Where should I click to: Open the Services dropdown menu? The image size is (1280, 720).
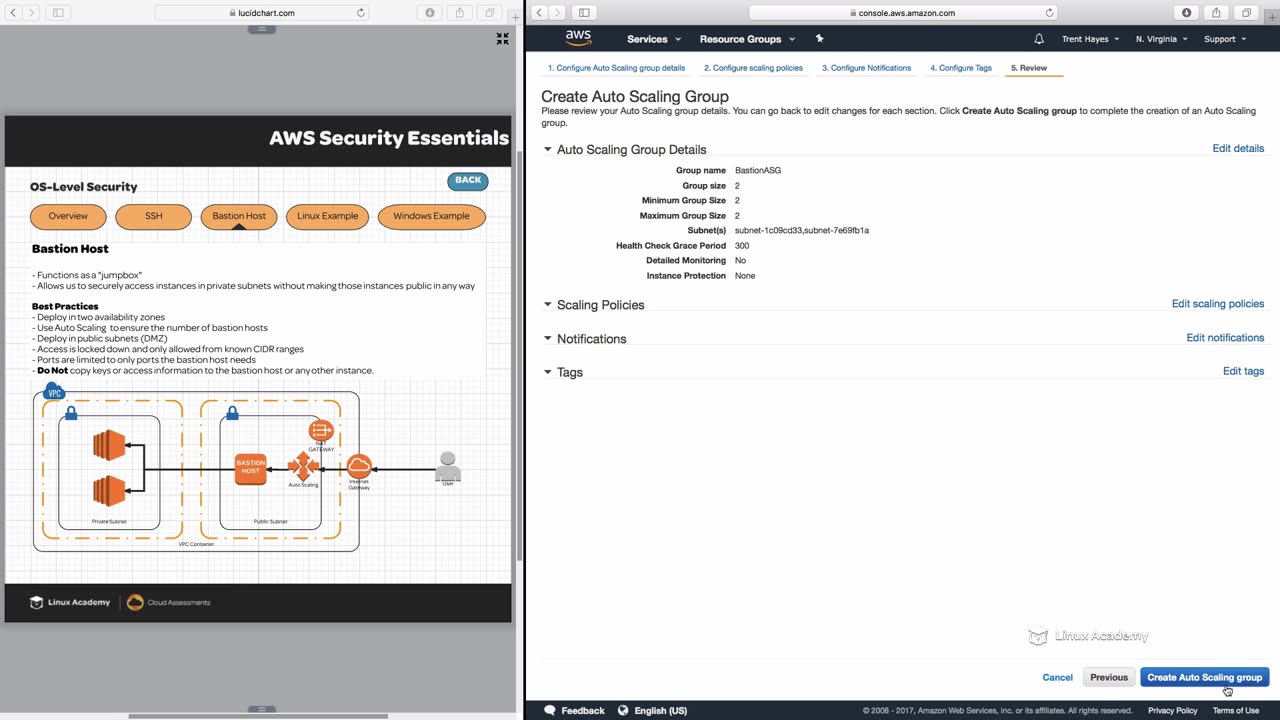tap(654, 39)
